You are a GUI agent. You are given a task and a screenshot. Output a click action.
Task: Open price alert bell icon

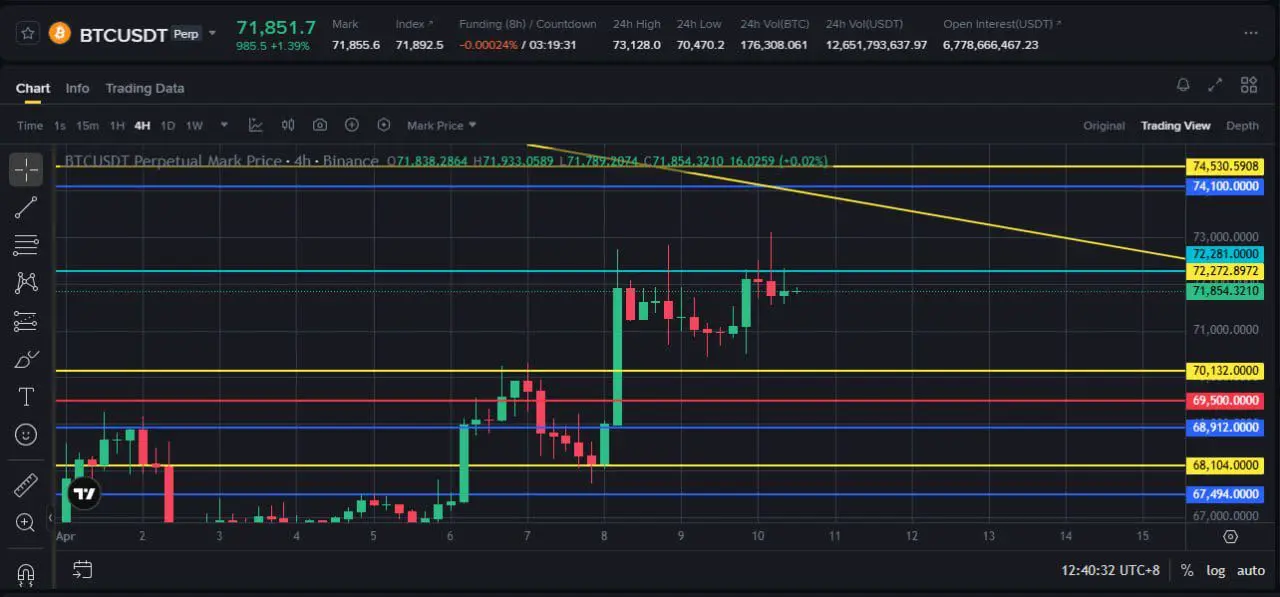[x=1183, y=86]
